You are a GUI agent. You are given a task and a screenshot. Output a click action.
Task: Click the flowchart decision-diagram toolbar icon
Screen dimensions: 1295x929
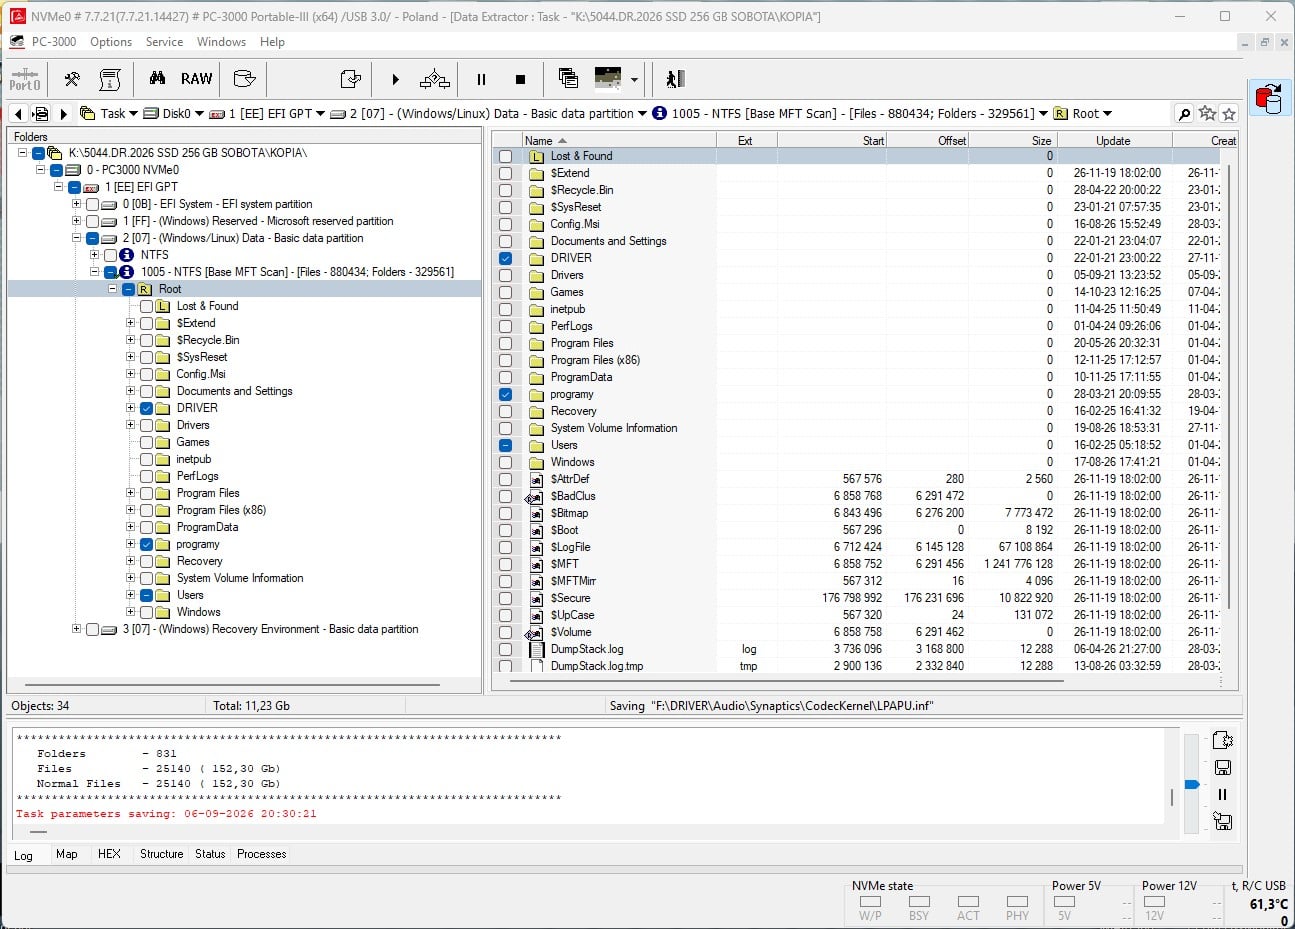click(435, 79)
